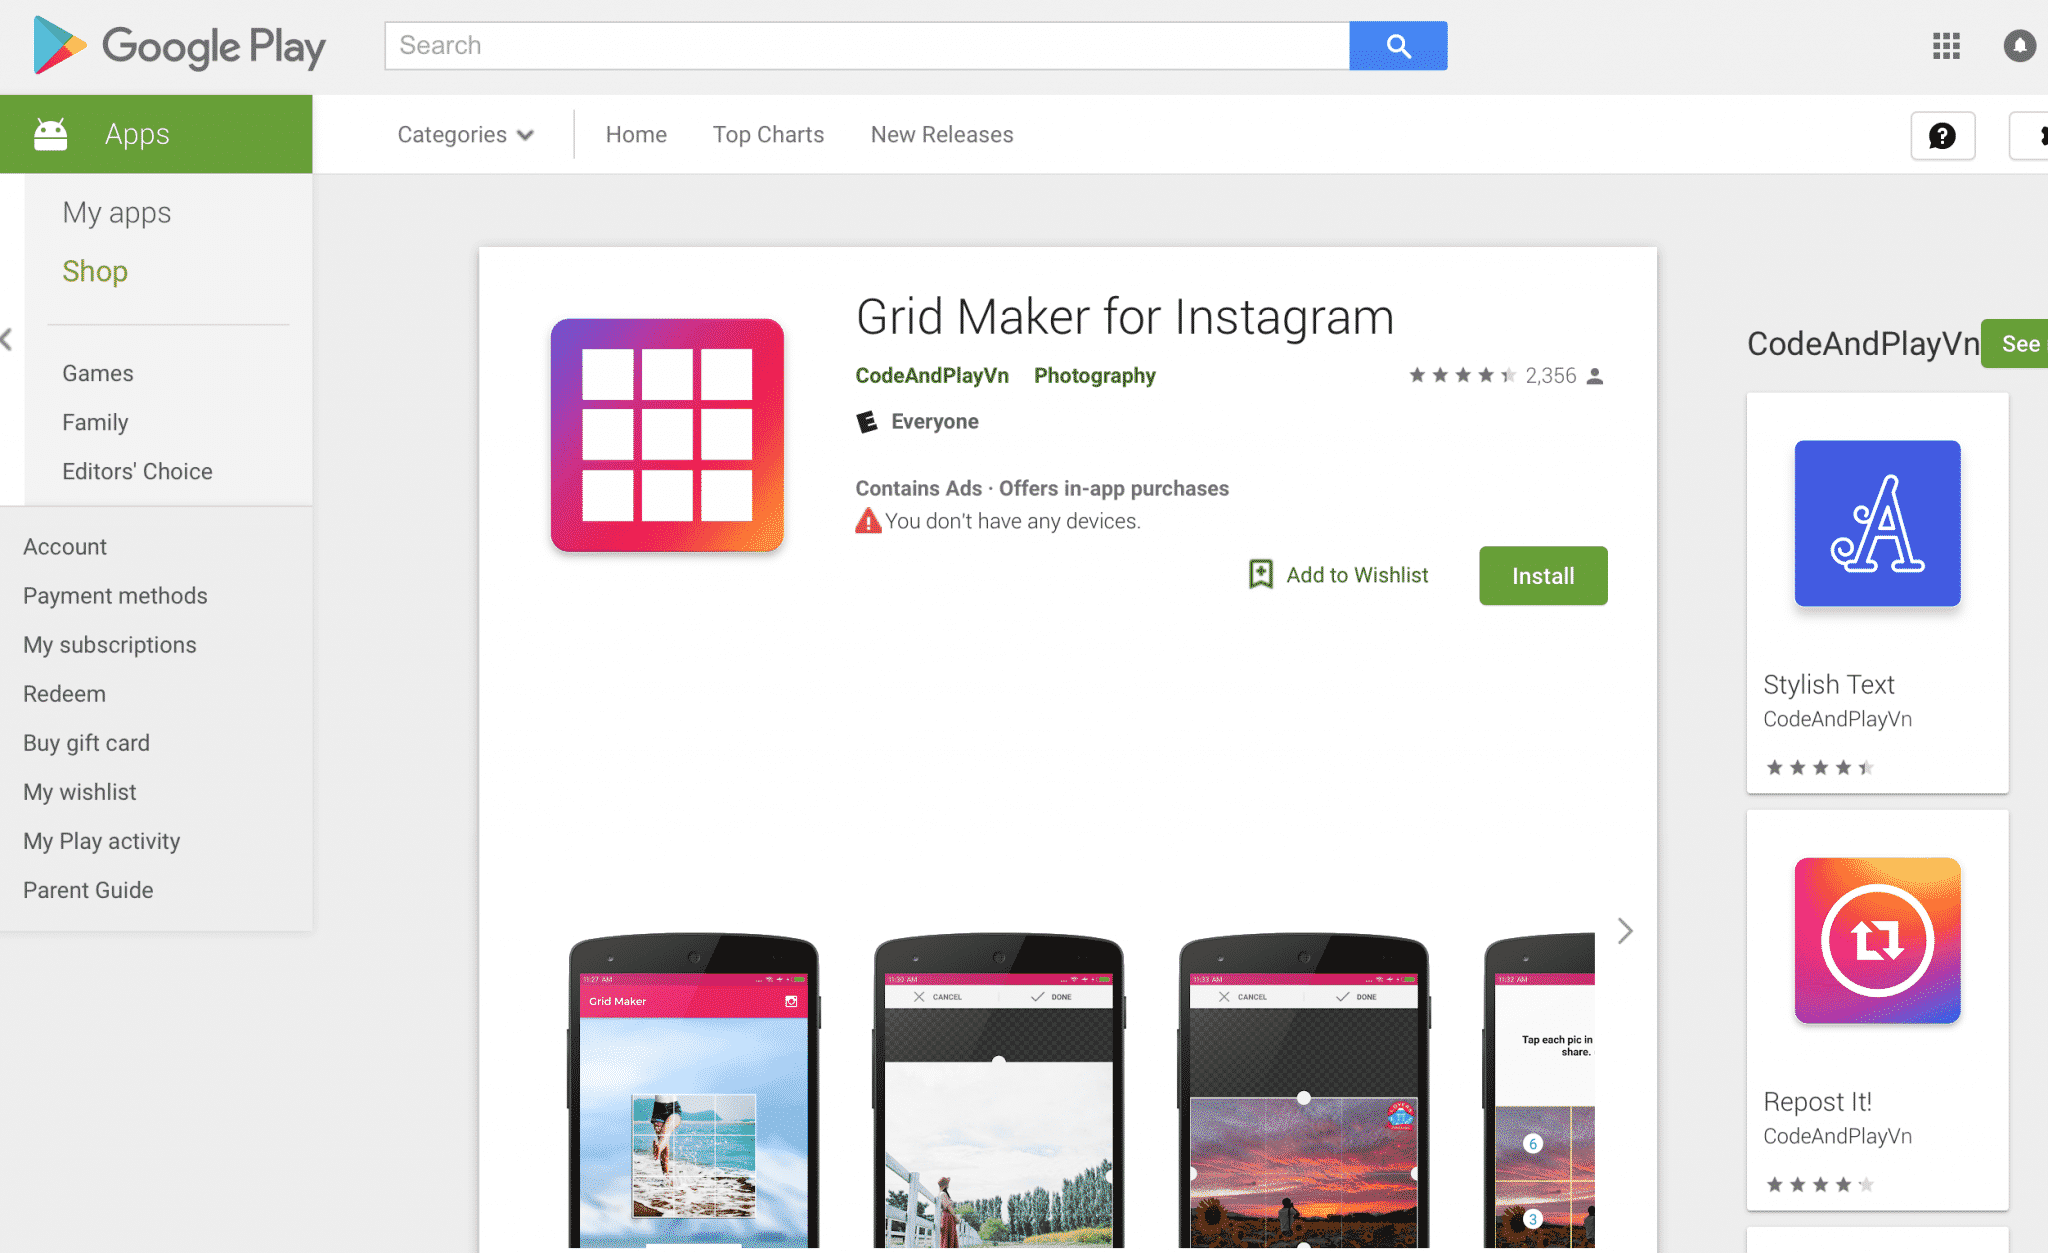Screen dimensions: 2048x1253
Task: Expand the Categories dropdown menu
Action: coord(462,135)
